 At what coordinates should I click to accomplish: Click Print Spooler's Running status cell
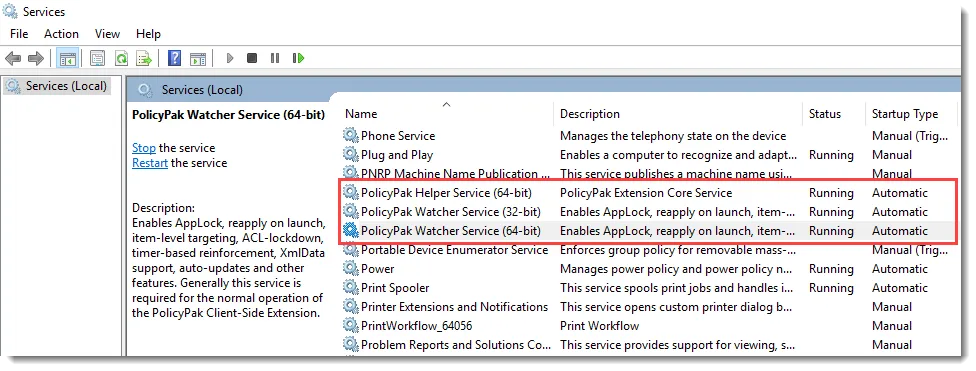pos(831,288)
